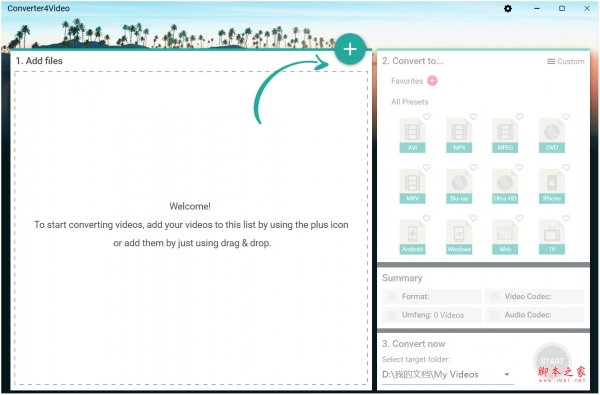Select the MP4 preset icon
The width and height of the screenshot is (600, 395).
click(459, 135)
